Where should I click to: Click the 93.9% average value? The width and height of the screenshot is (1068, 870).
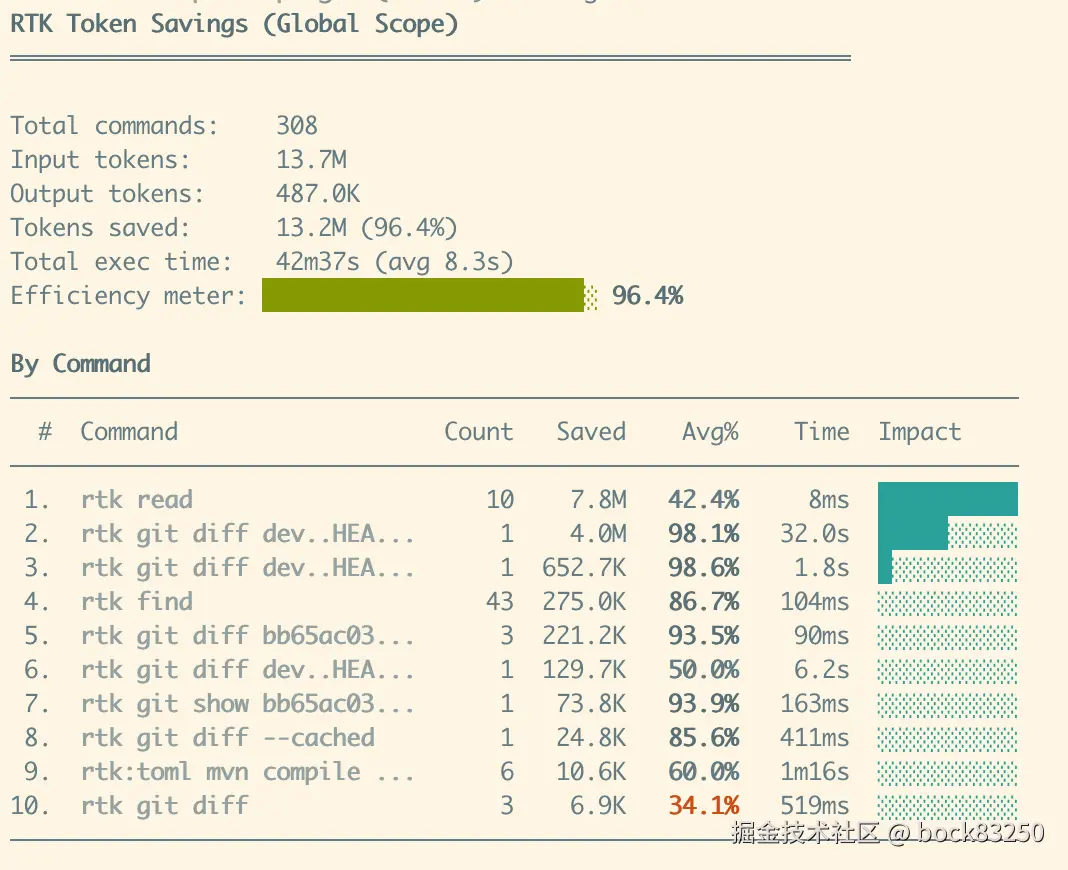click(x=704, y=704)
